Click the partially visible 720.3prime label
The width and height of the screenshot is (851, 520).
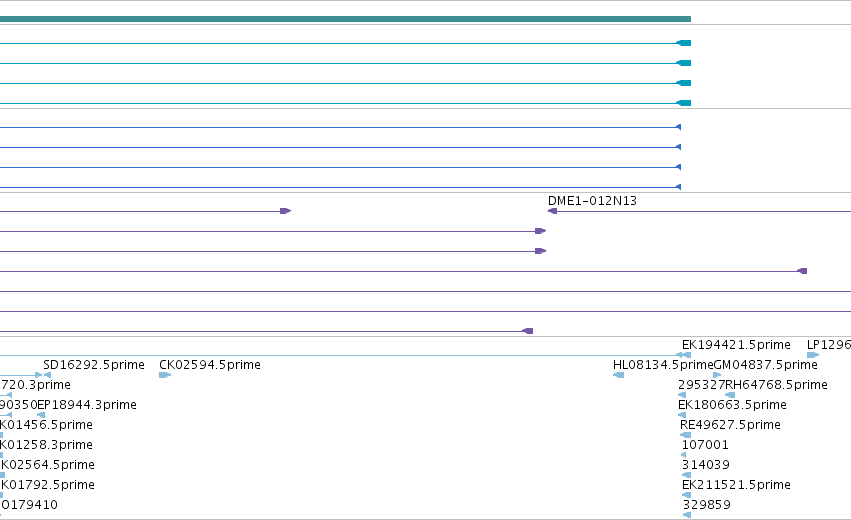[x=35, y=385]
